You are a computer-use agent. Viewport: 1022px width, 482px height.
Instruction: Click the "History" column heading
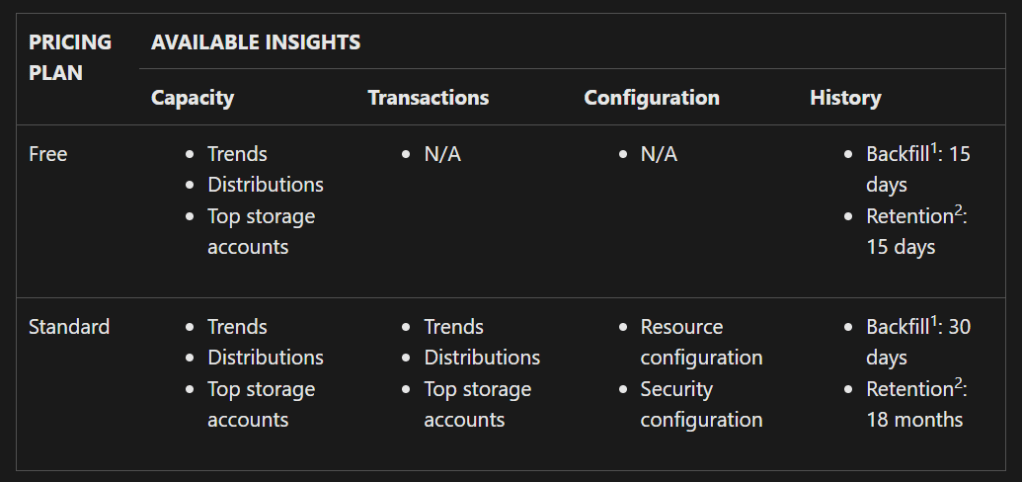pyautogui.click(x=845, y=98)
